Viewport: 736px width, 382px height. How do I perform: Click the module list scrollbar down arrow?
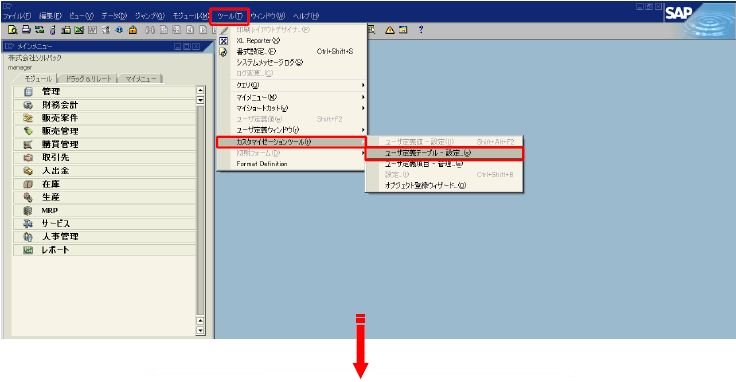(200, 330)
